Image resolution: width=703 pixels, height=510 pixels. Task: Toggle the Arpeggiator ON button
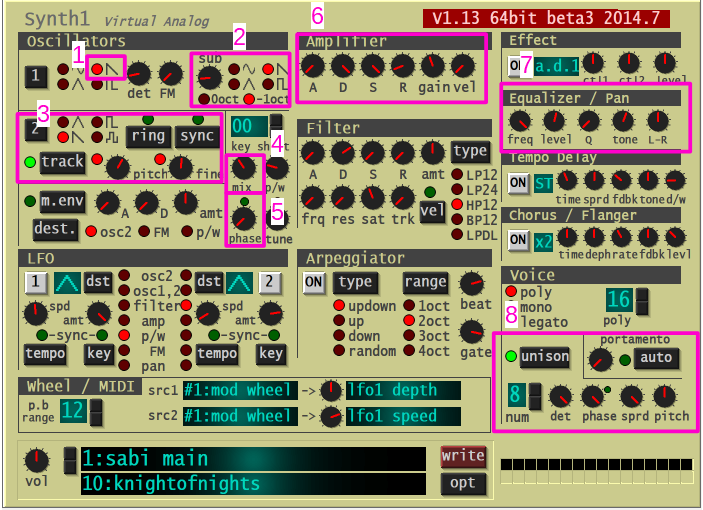coord(313,282)
